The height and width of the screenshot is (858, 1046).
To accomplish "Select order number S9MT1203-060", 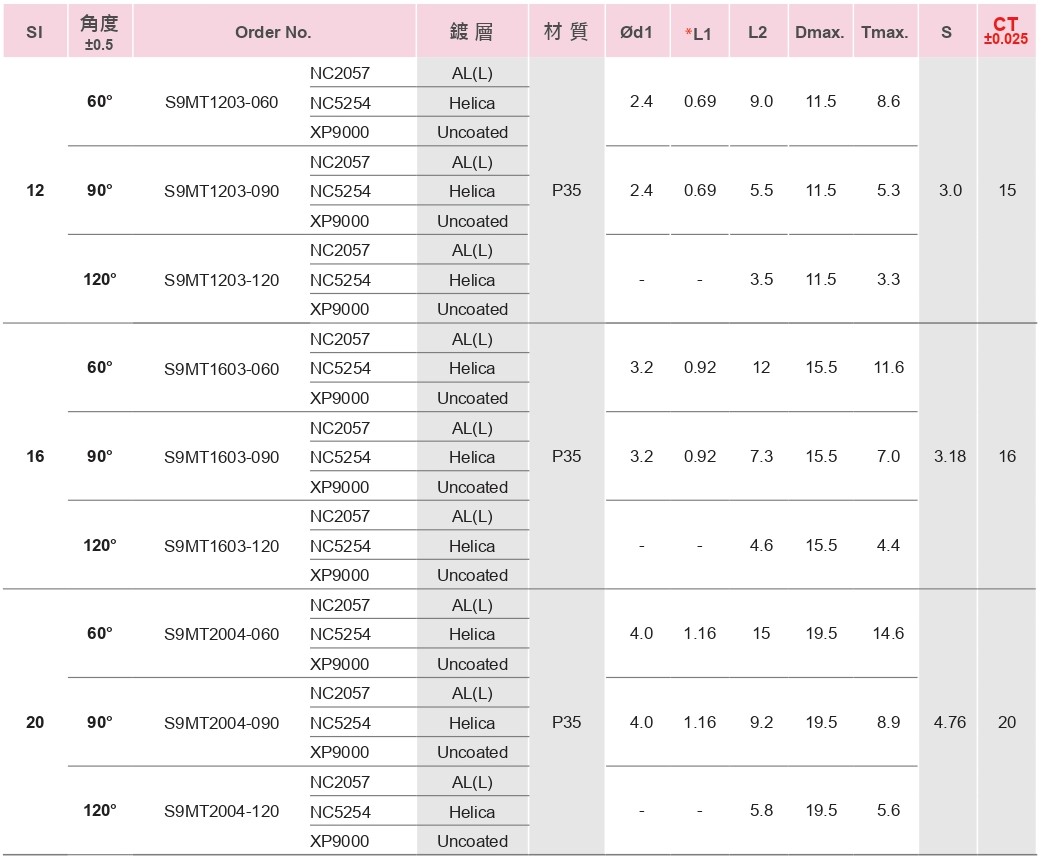I will 221,102.
